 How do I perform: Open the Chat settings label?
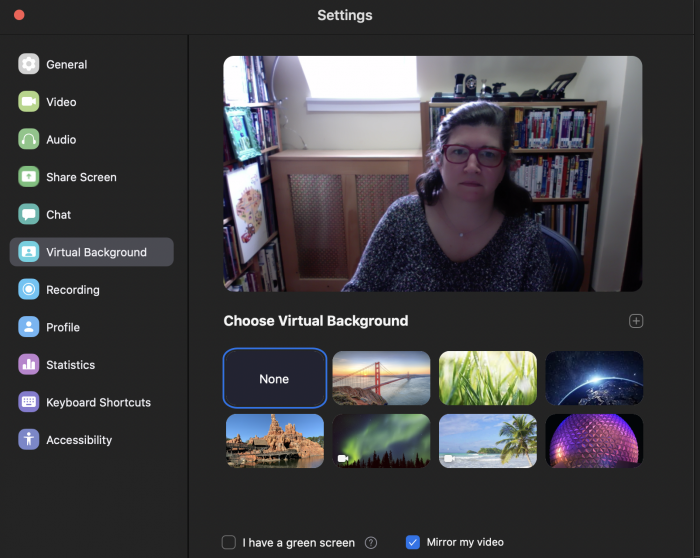tap(58, 215)
